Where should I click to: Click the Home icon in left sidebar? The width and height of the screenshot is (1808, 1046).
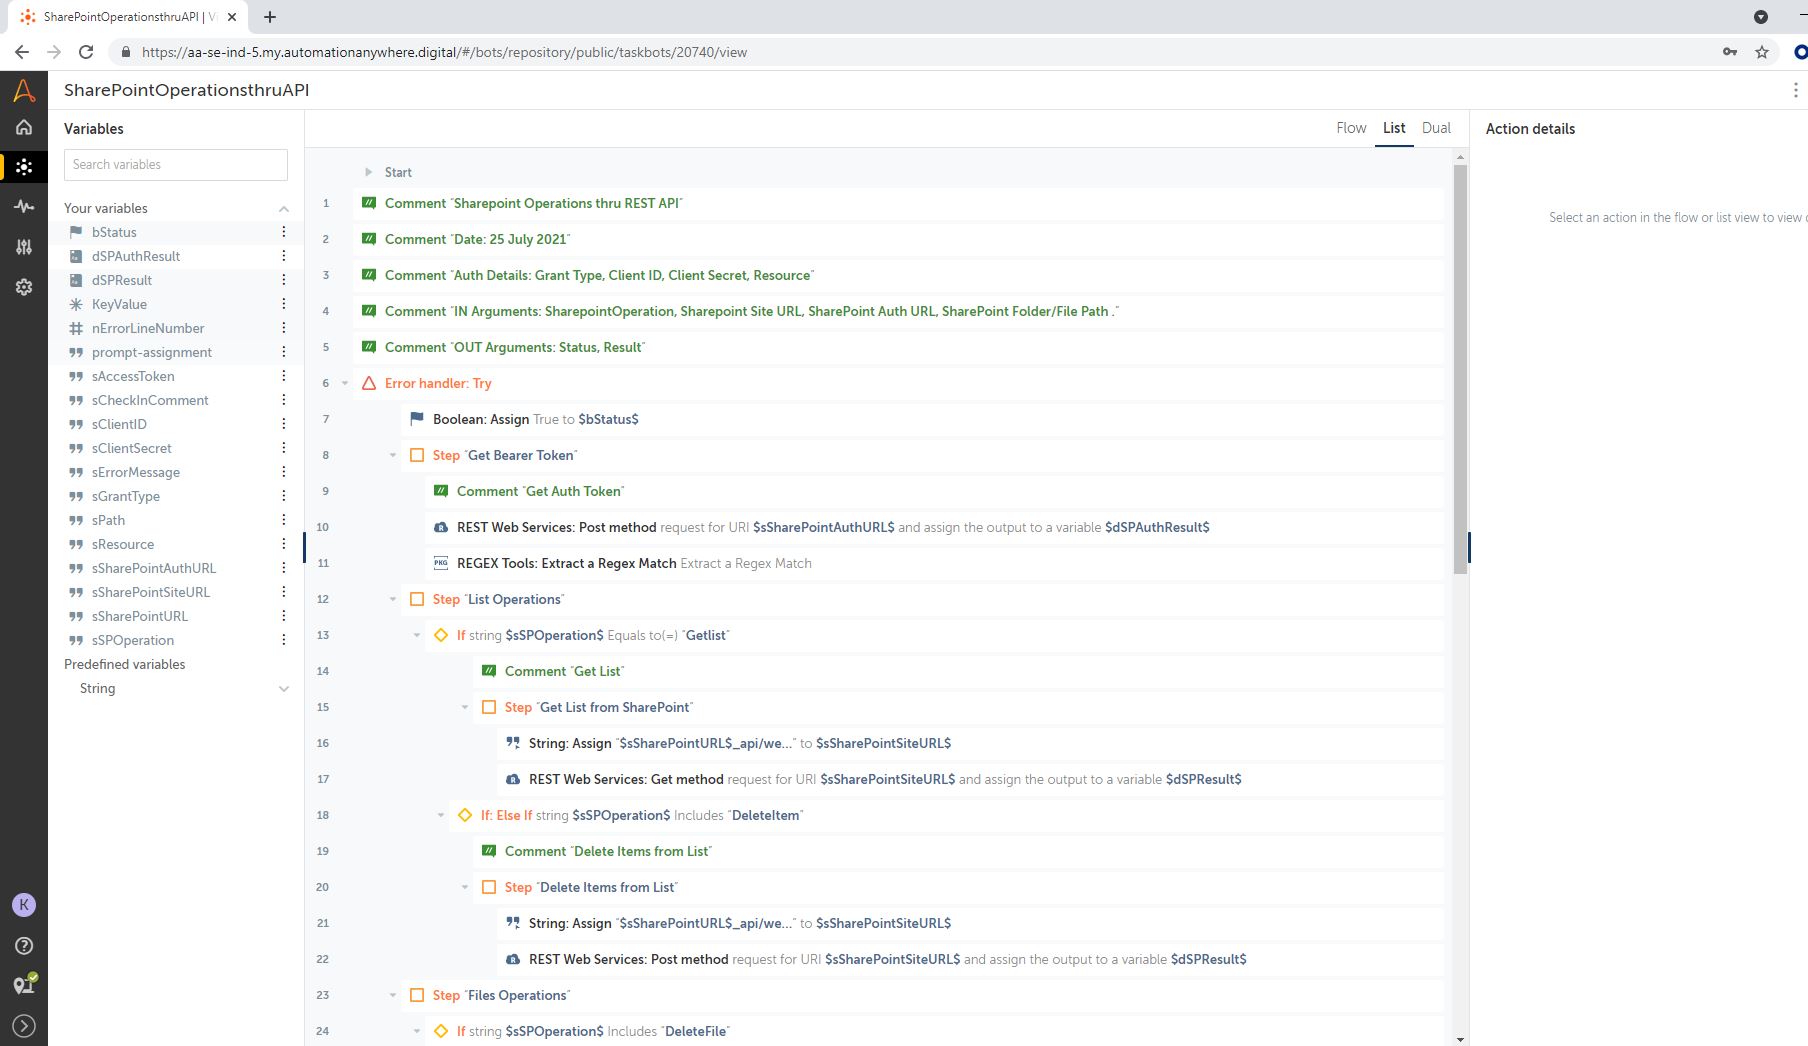pos(24,127)
